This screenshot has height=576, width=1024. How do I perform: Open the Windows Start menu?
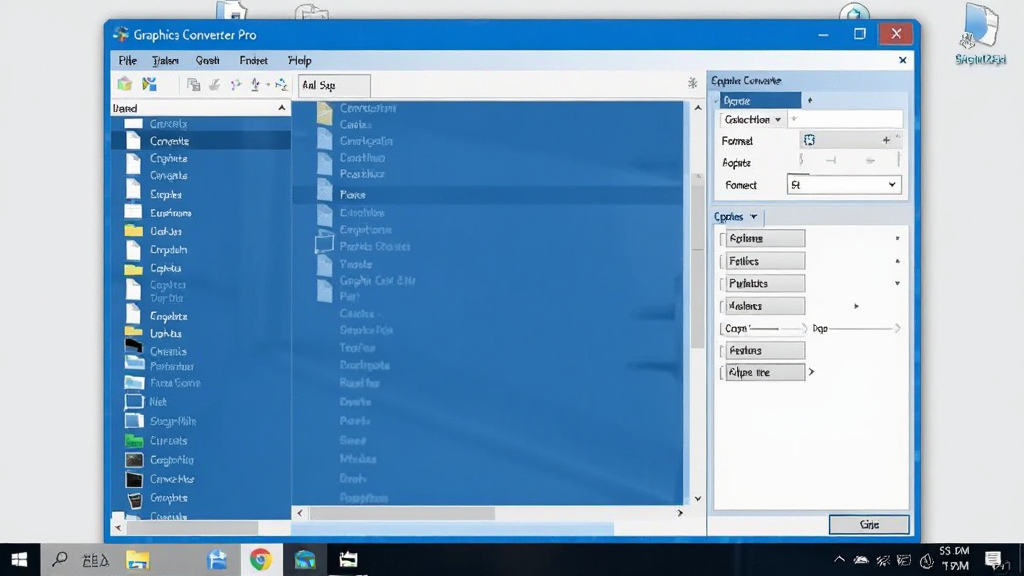20,560
